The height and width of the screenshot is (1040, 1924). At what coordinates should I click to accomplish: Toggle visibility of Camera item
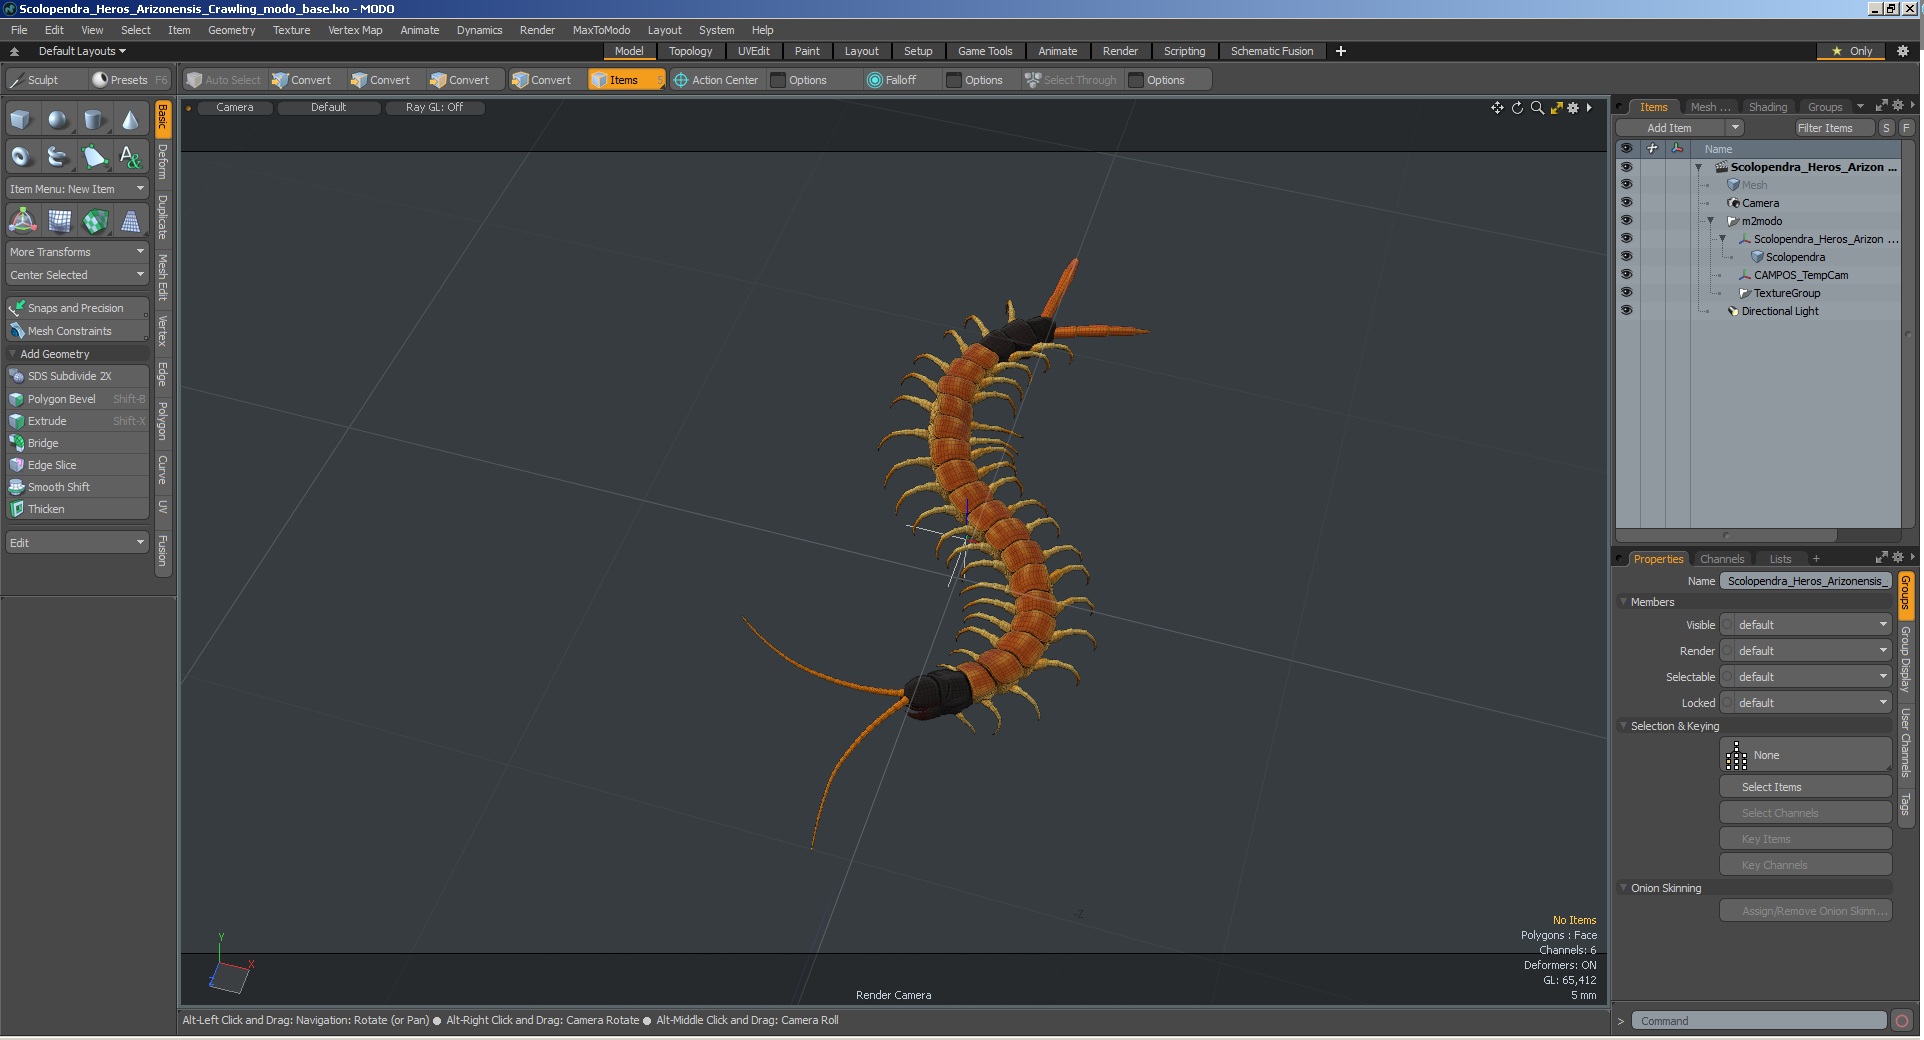pos(1626,203)
